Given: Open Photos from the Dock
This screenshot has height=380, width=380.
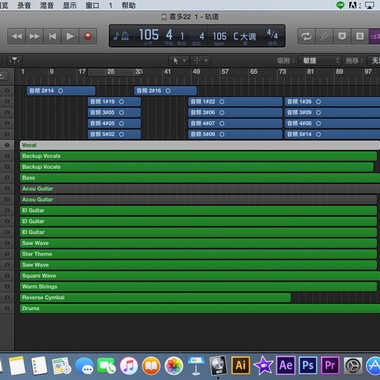Looking at the screenshot, I should (x=174, y=366).
